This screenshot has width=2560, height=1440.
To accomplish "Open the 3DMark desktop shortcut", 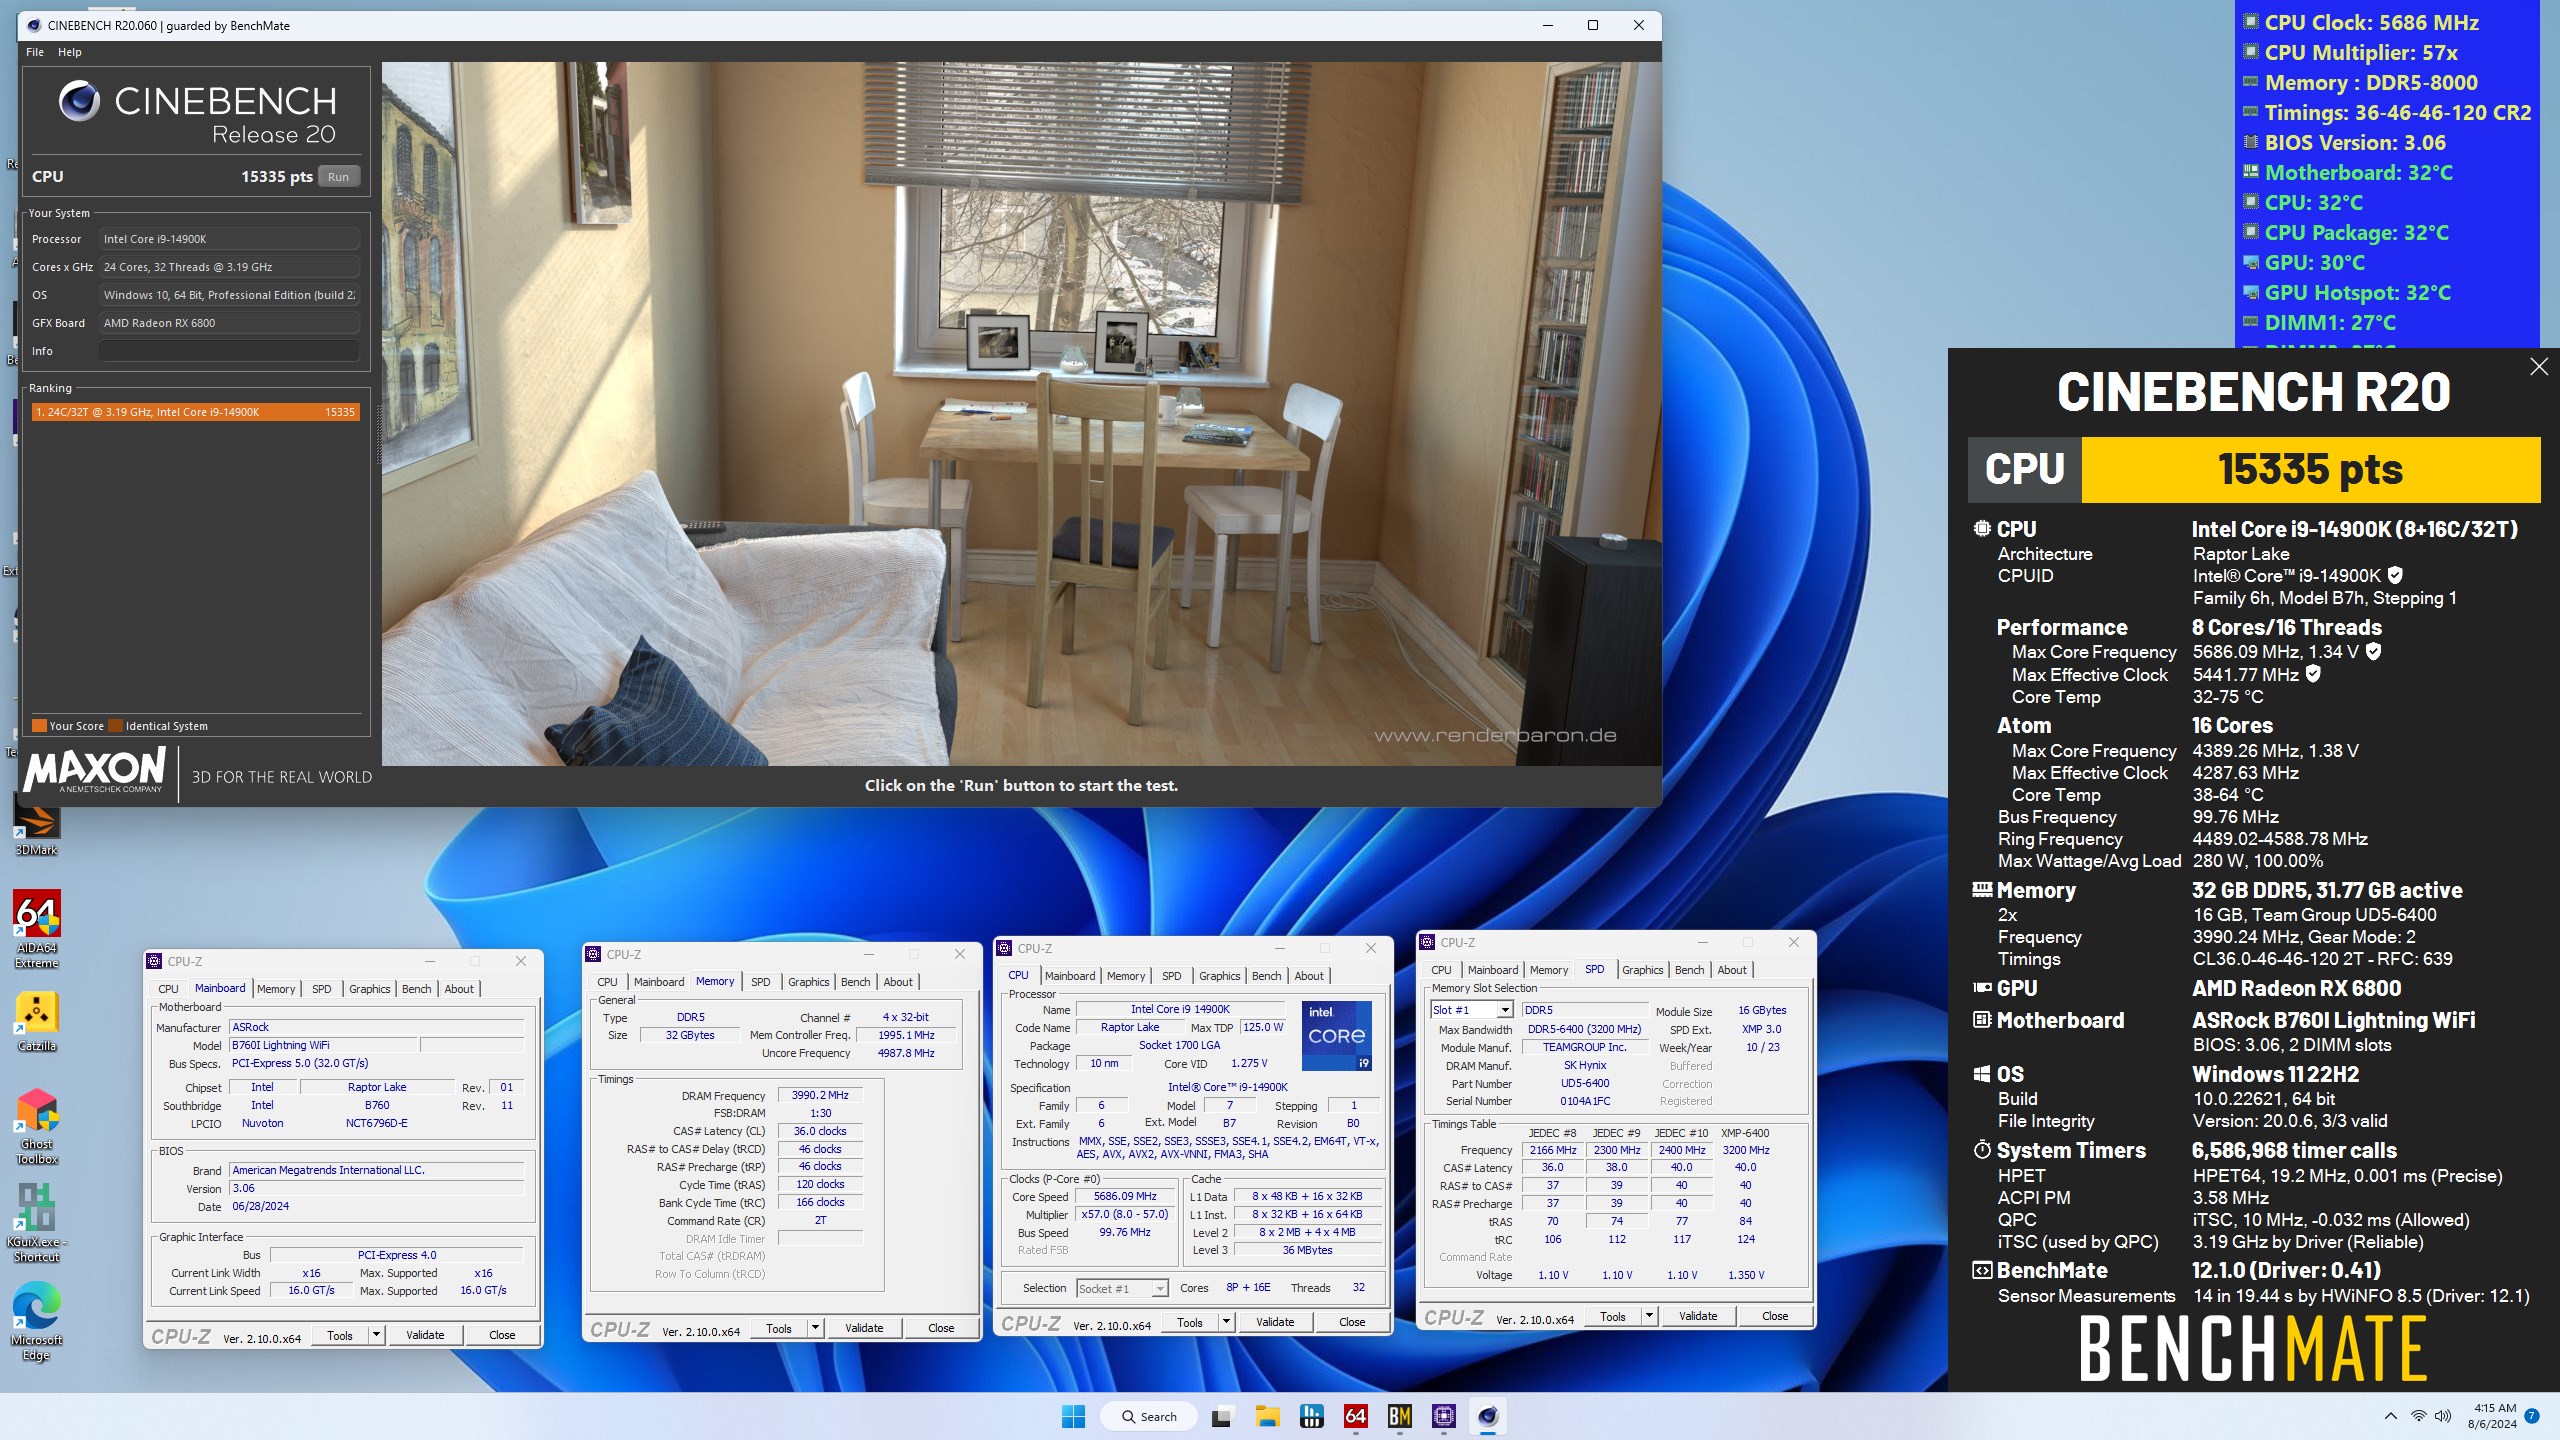I will (x=36, y=826).
